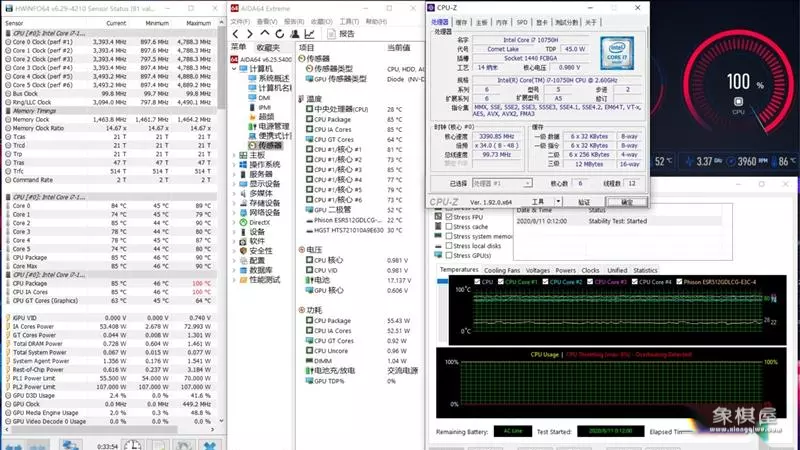The image size is (800, 450).
Task: Open the Cooling Fans tab
Action: tap(502, 270)
